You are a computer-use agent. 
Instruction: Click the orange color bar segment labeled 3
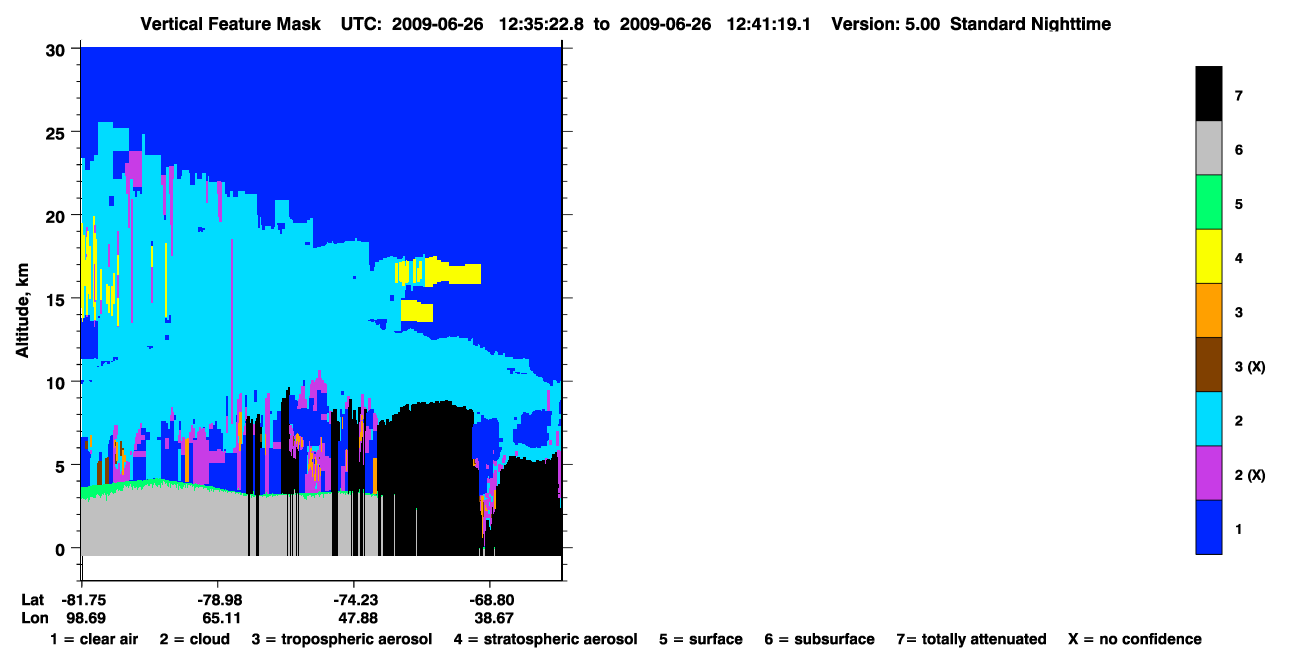(x=1209, y=310)
